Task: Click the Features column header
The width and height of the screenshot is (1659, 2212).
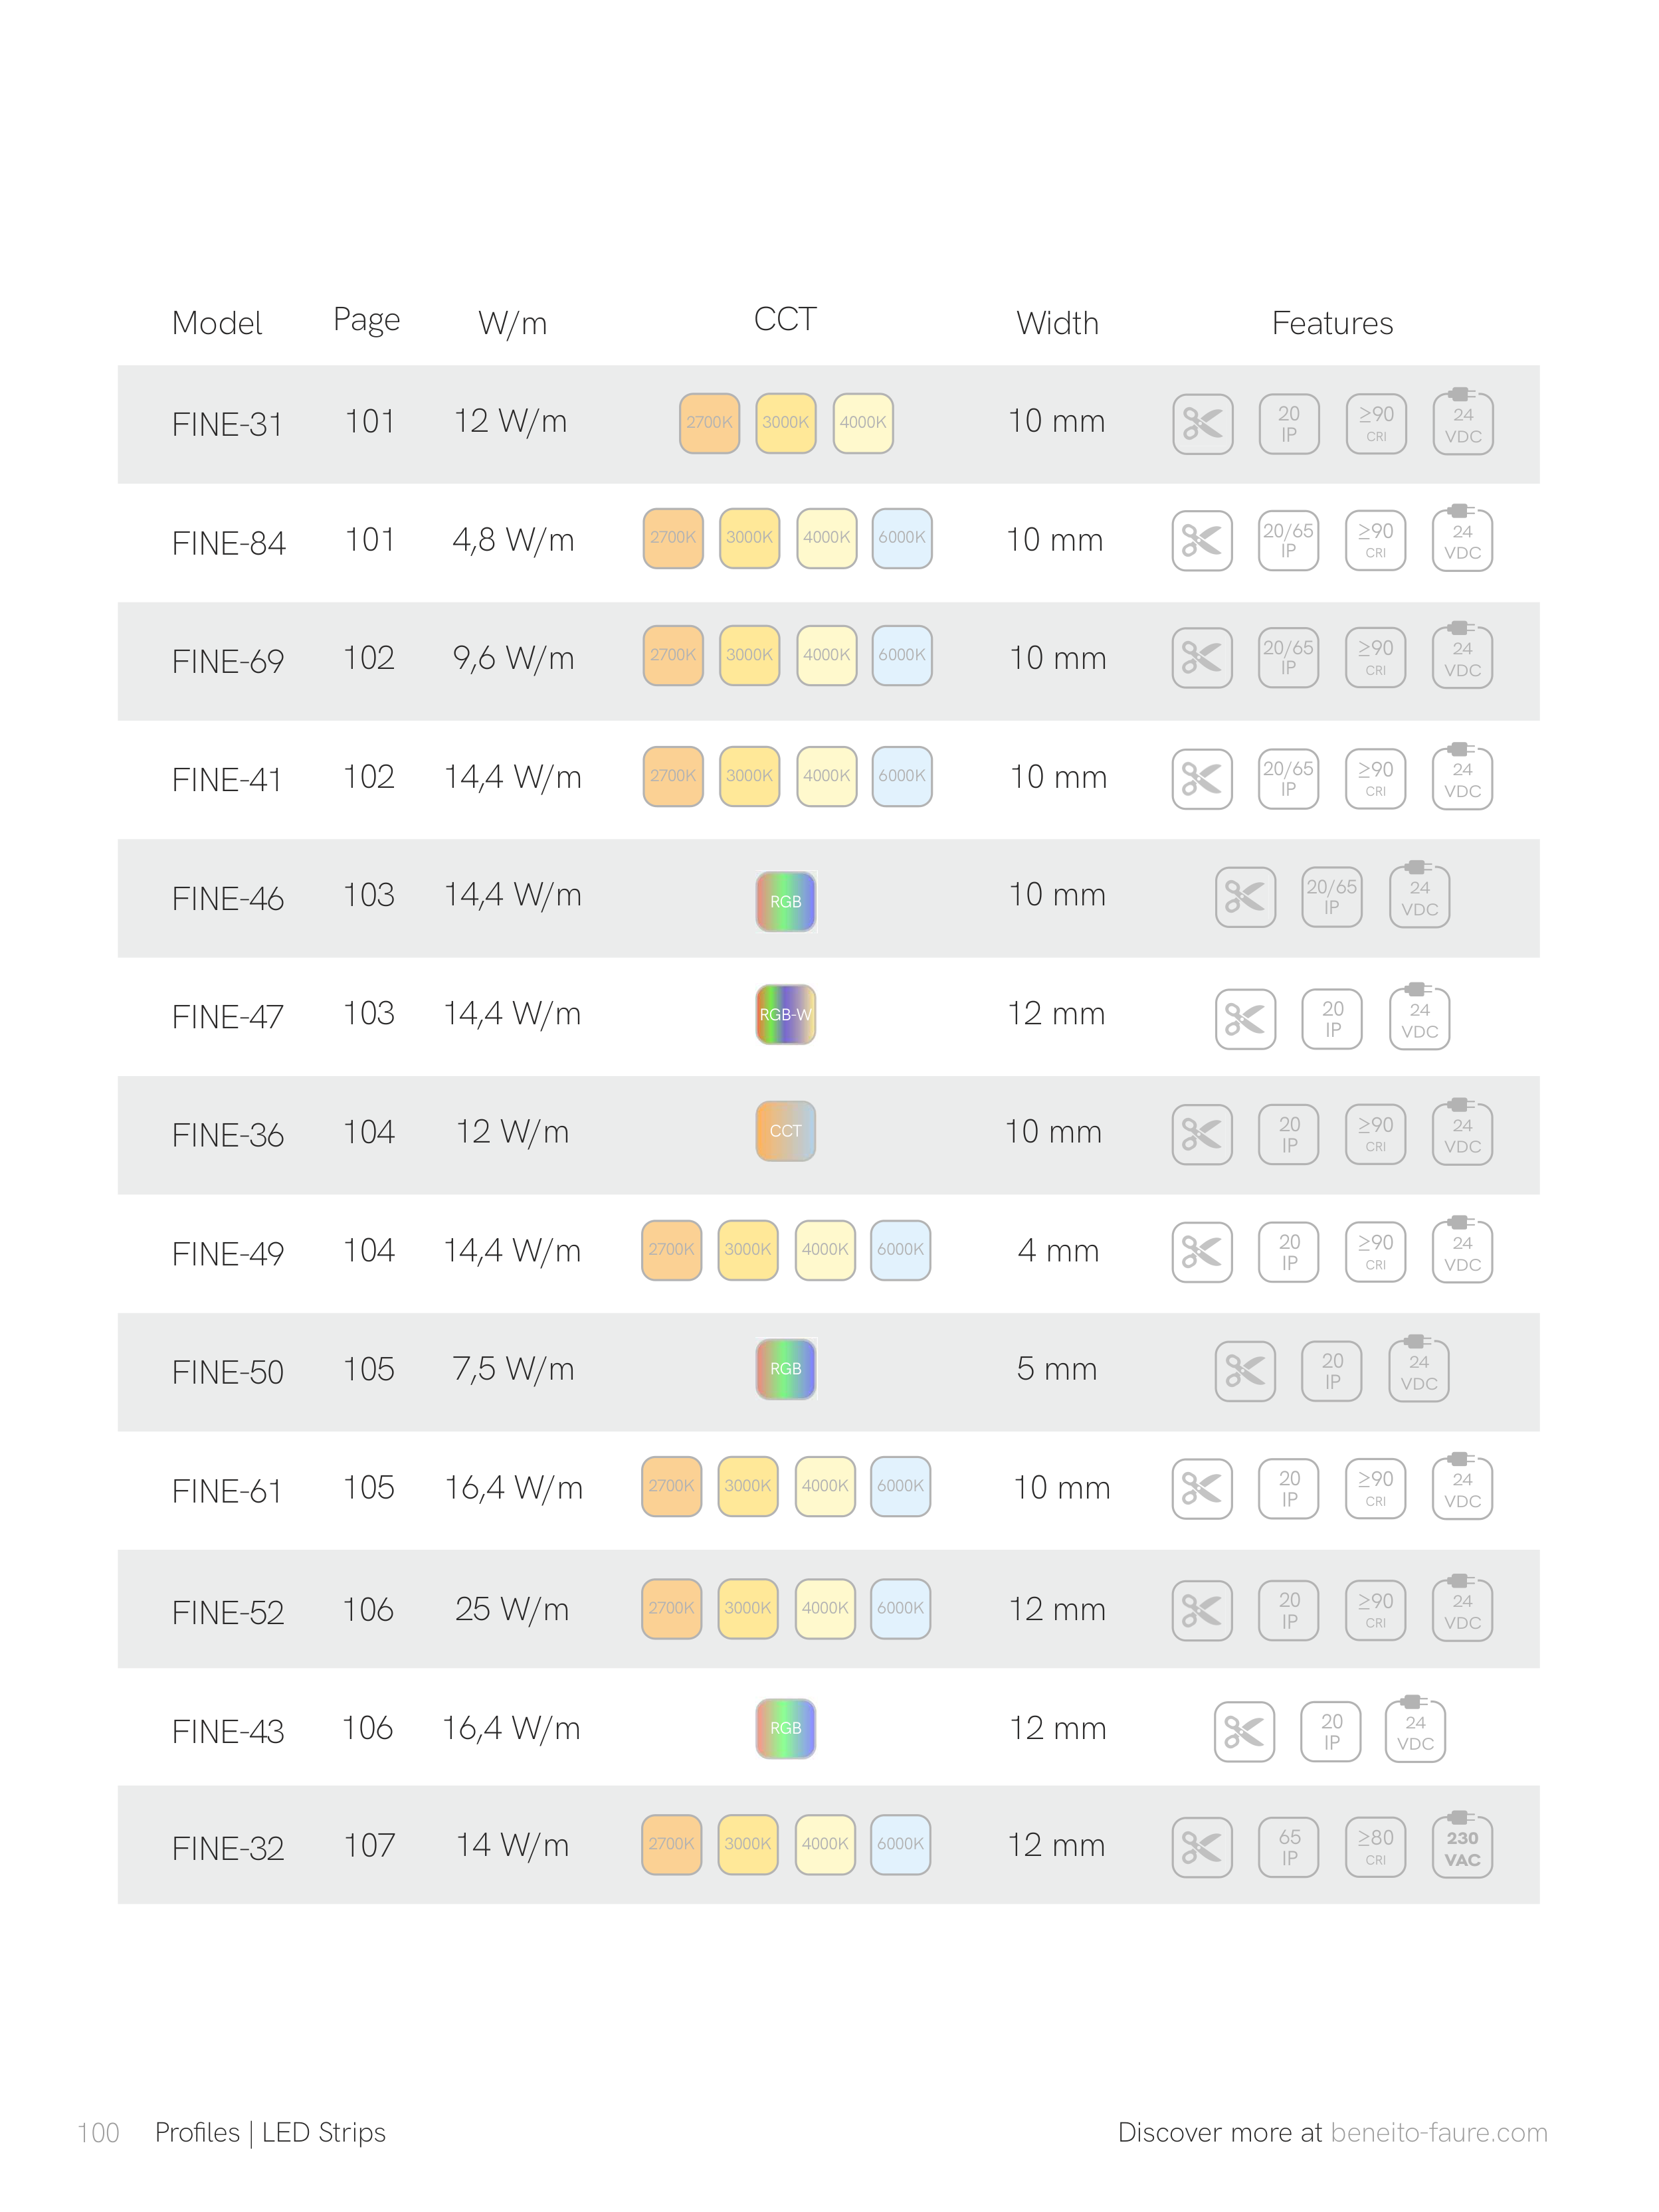Action: coord(1332,323)
